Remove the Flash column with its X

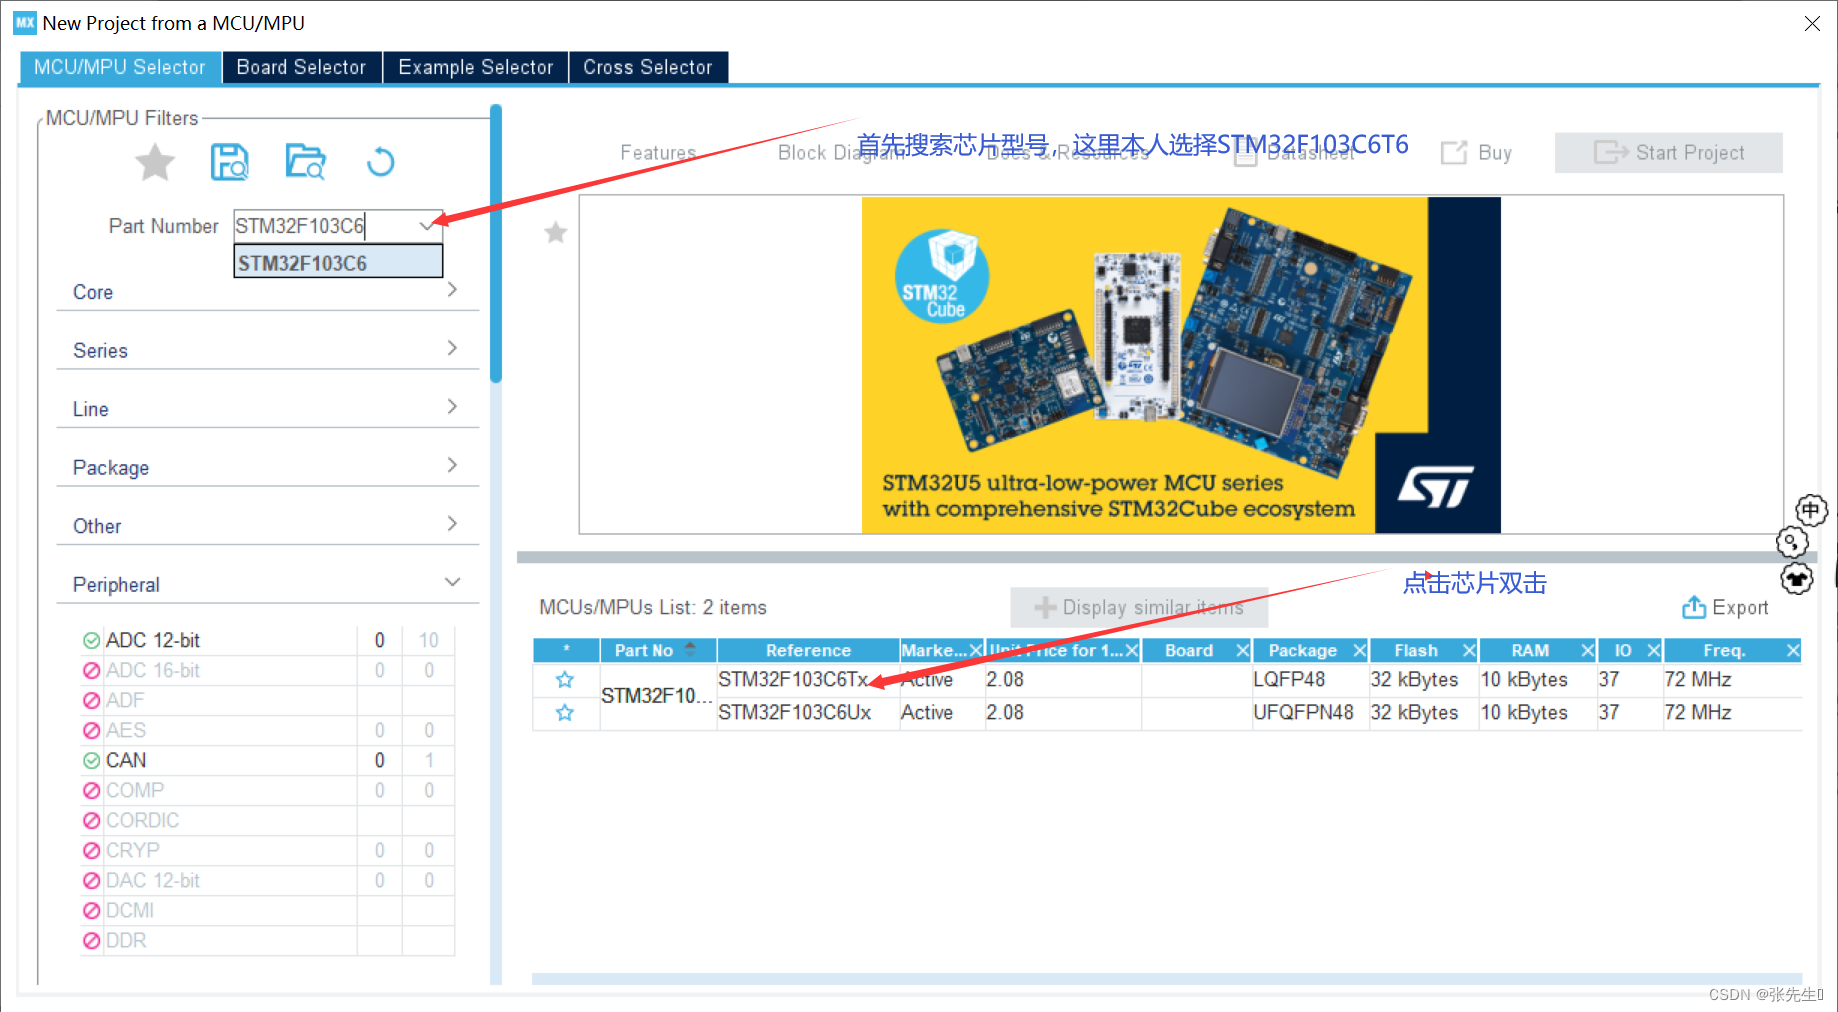[1469, 651]
